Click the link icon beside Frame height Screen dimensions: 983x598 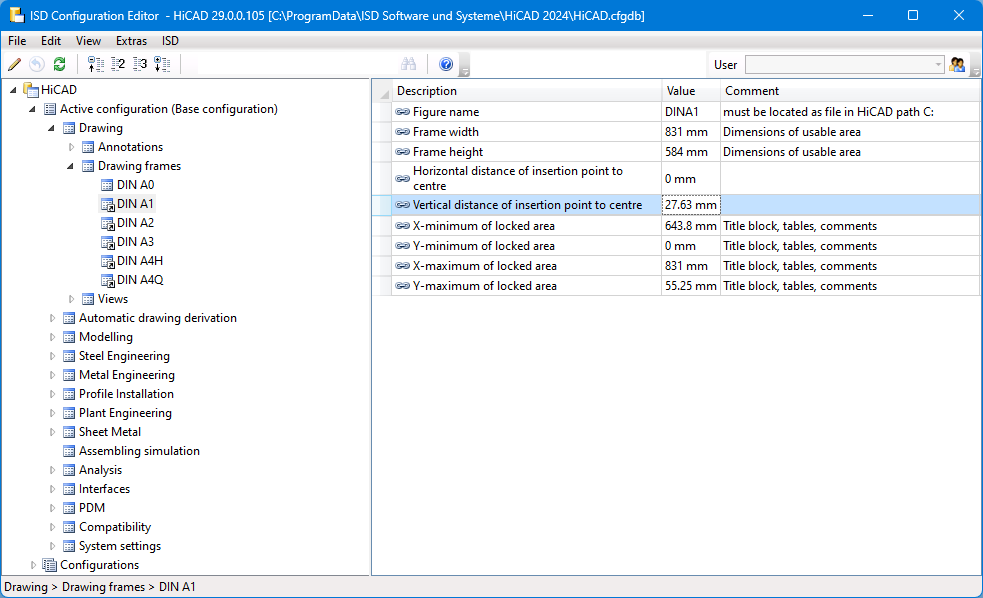(x=402, y=152)
